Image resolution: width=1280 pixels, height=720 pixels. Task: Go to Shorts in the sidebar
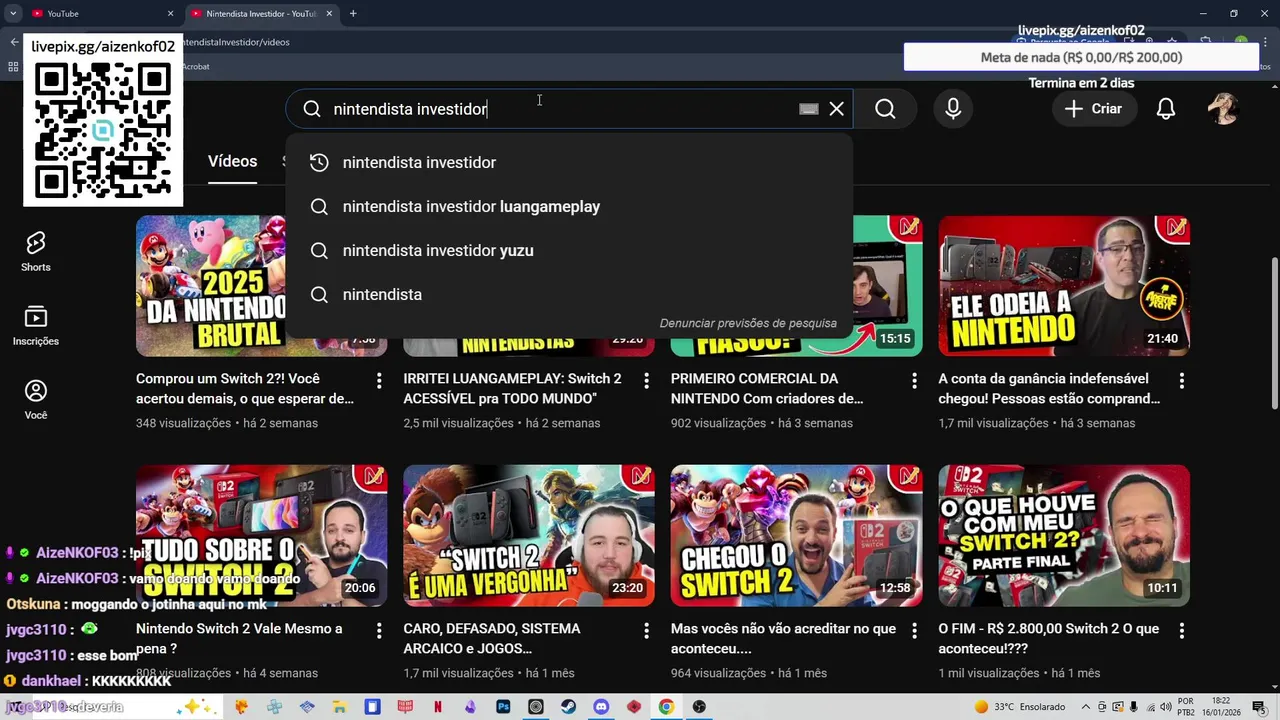pyautogui.click(x=36, y=252)
